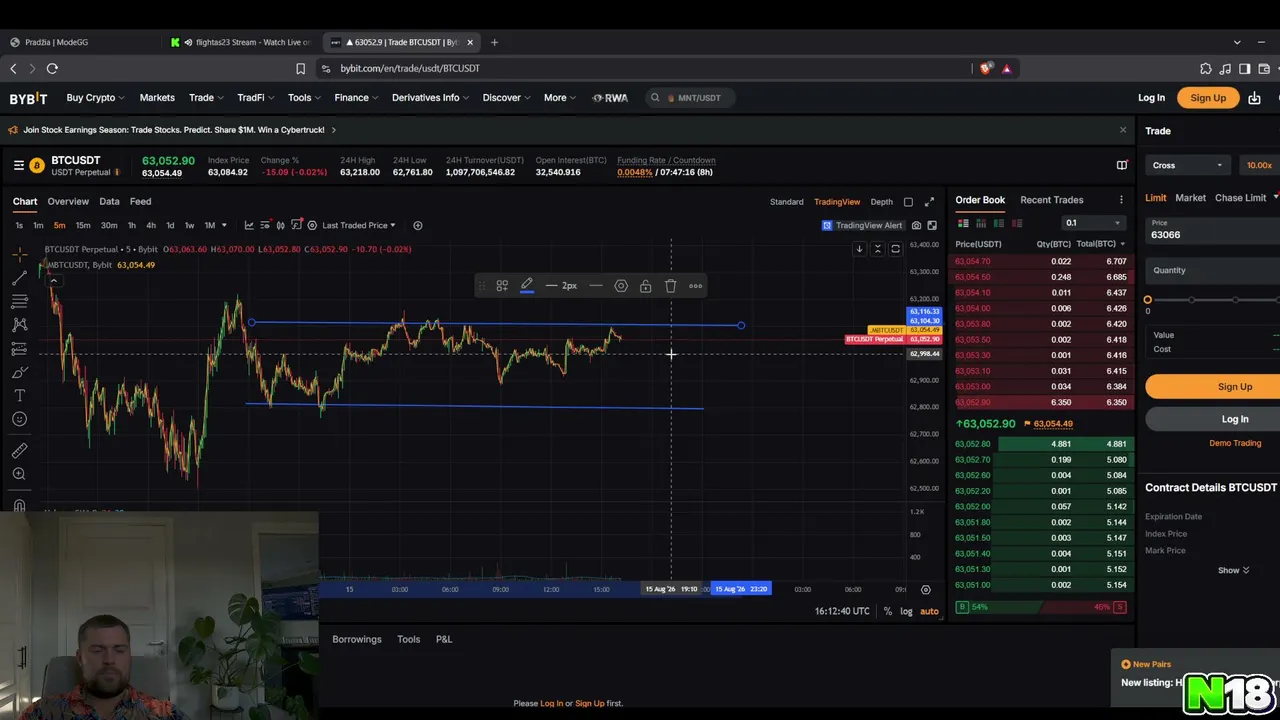This screenshot has width=1280, height=720.
Task: Click the drawing templates icon in floating toolbar
Action: pyautogui.click(x=502, y=286)
